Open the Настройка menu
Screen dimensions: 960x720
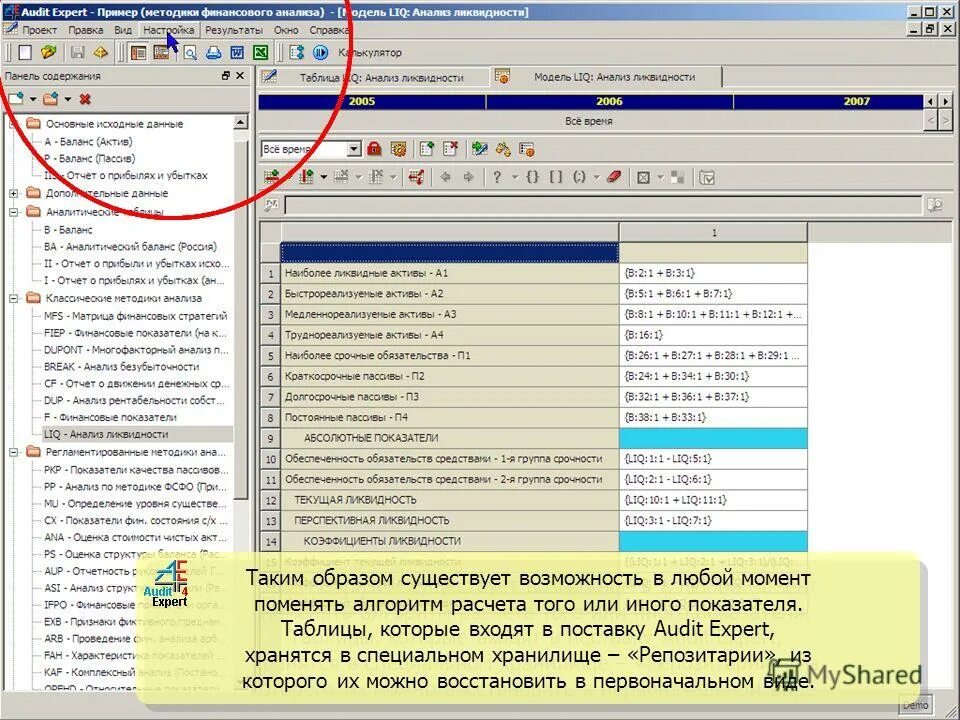169,30
